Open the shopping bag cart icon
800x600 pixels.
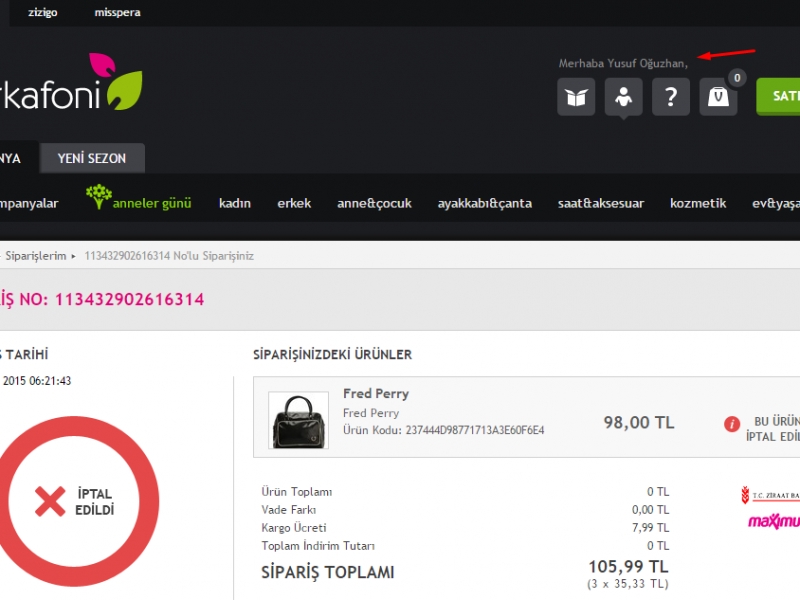[x=718, y=97]
